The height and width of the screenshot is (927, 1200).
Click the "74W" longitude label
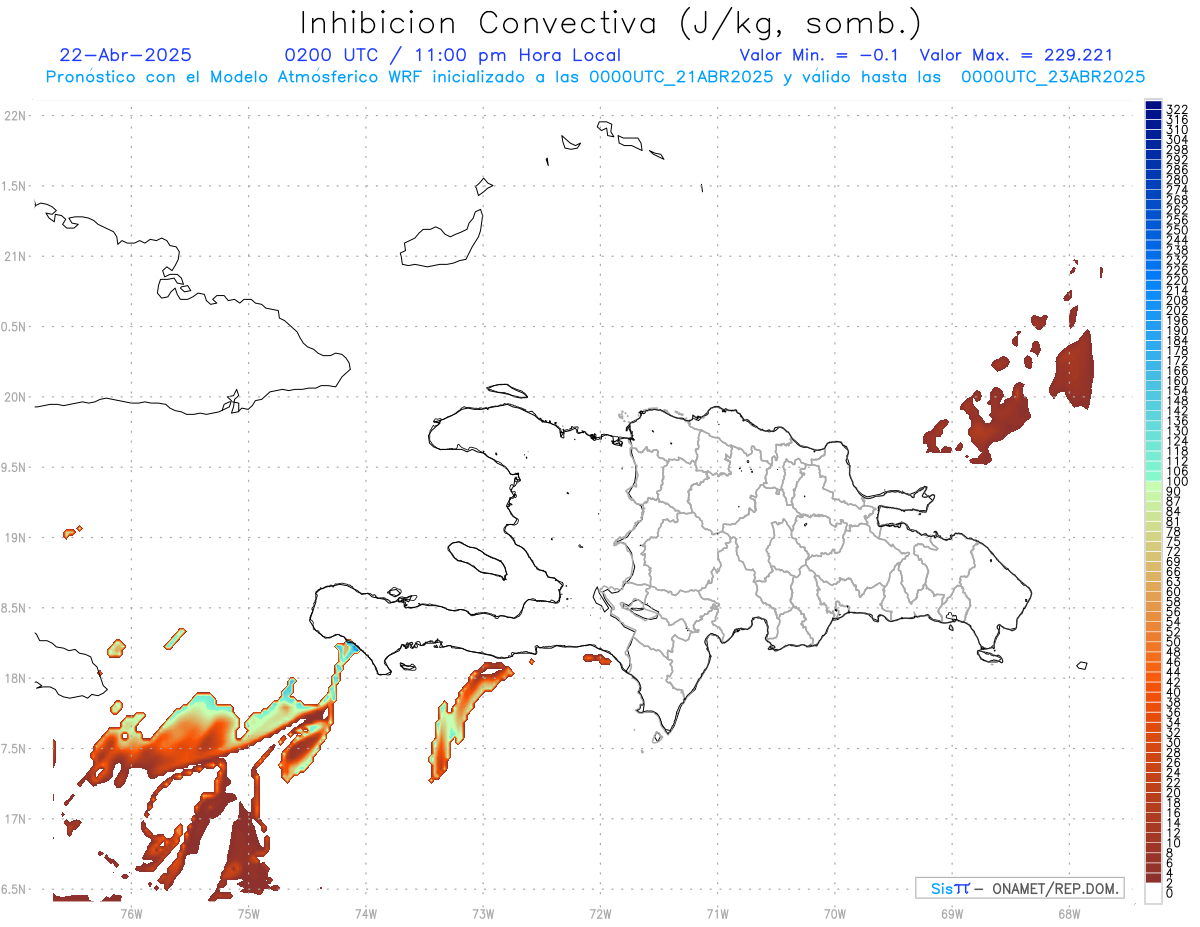click(x=366, y=913)
